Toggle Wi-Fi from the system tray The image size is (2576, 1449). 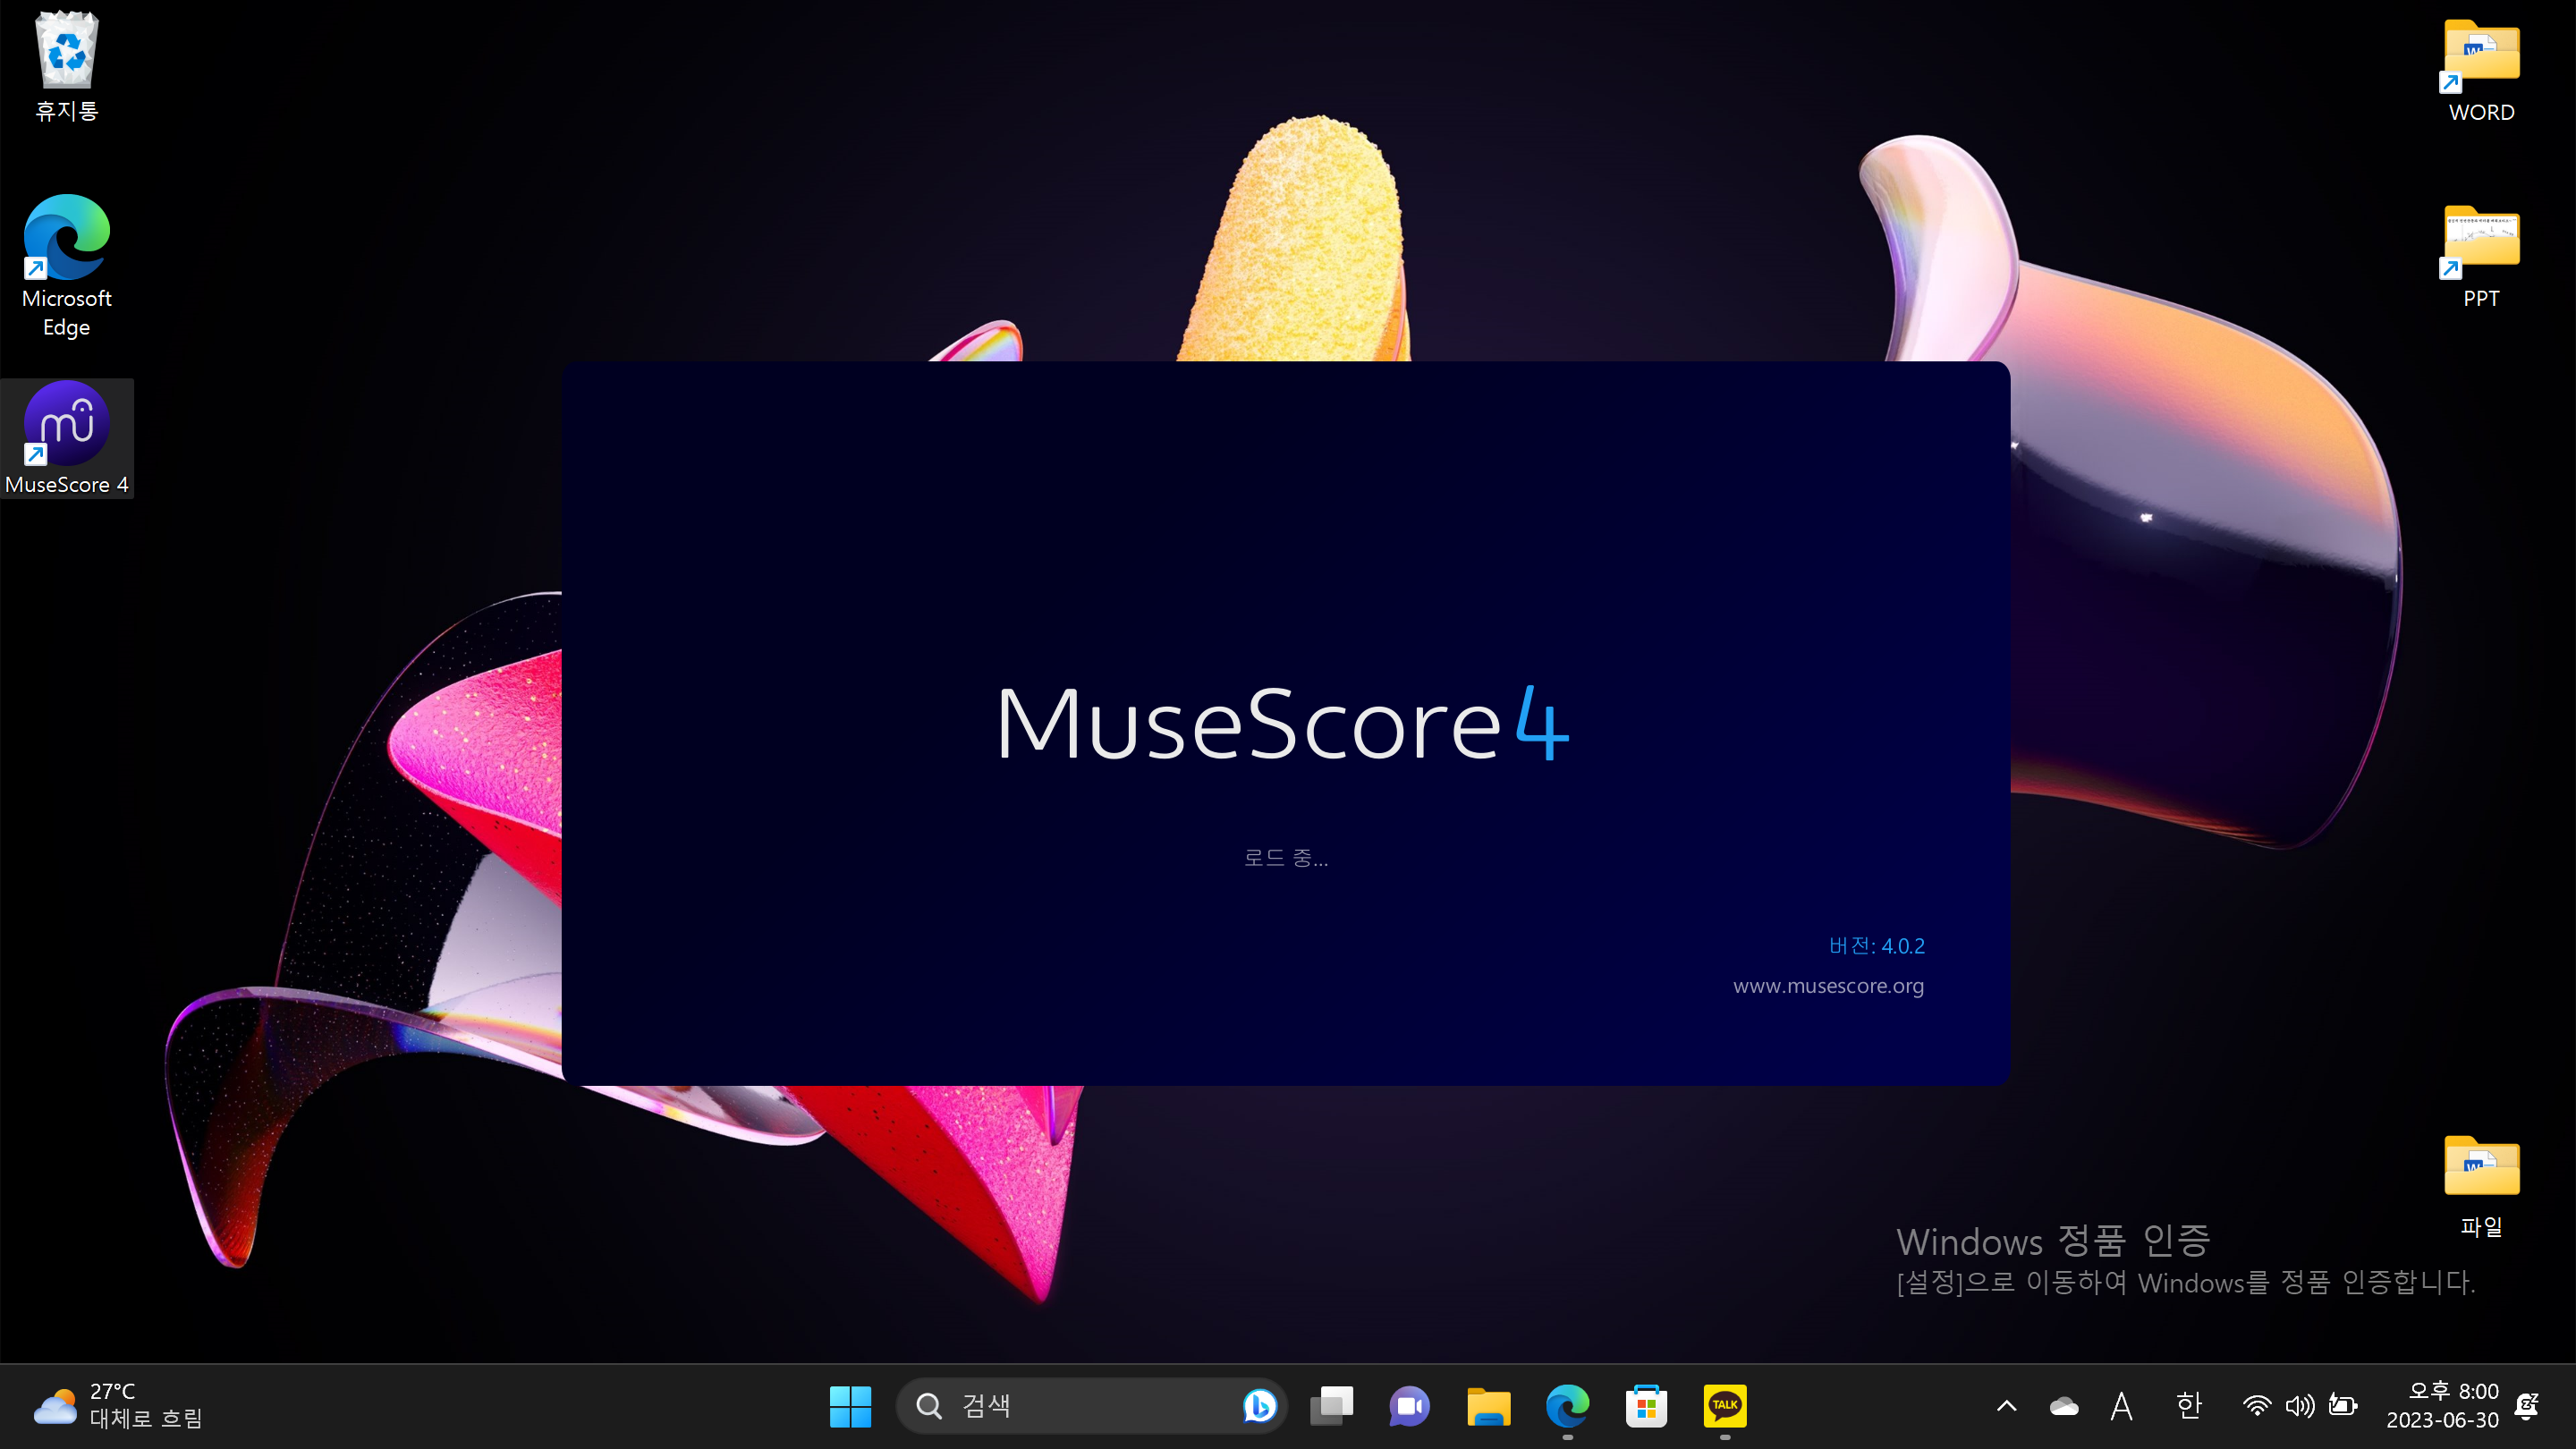[2256, 1405]
